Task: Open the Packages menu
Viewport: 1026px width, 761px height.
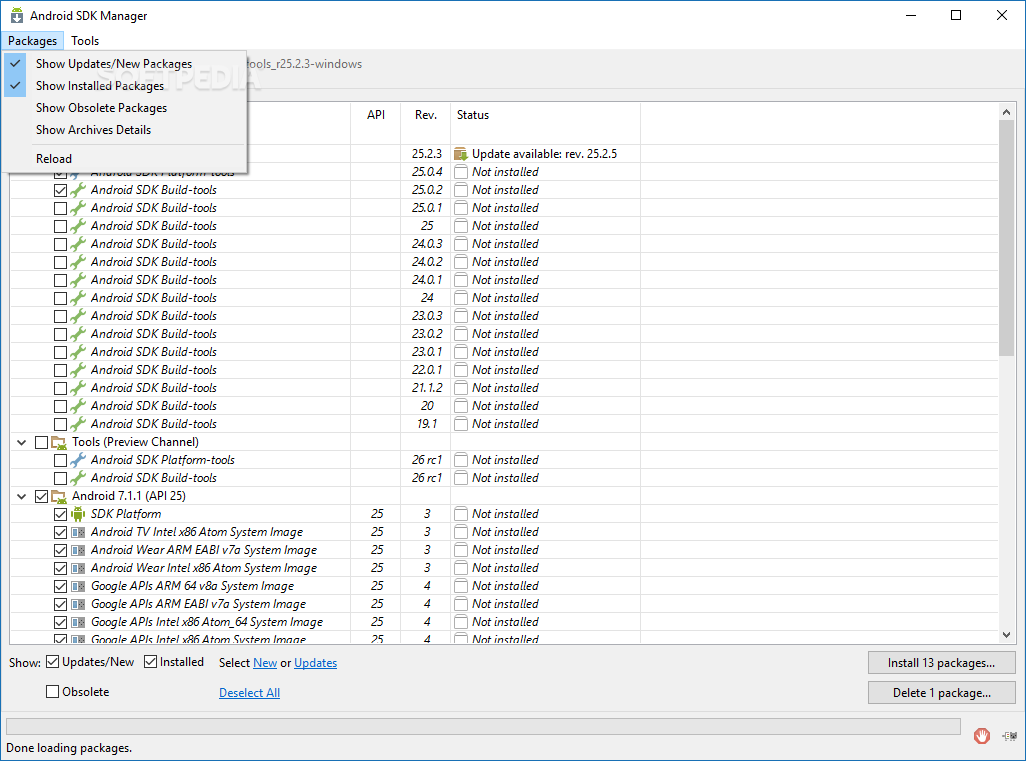Action: pos(33,41)
